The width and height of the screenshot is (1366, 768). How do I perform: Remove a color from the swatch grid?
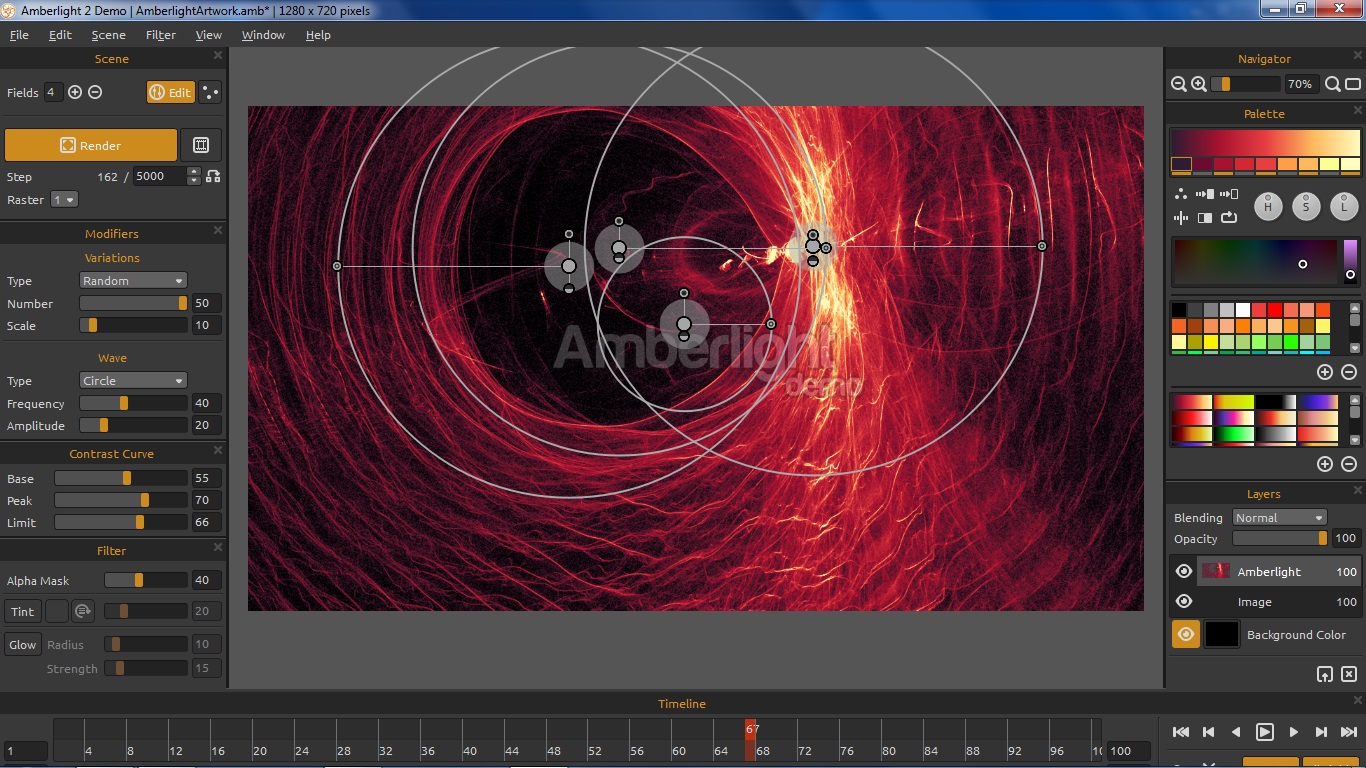tap(1348, 372)
